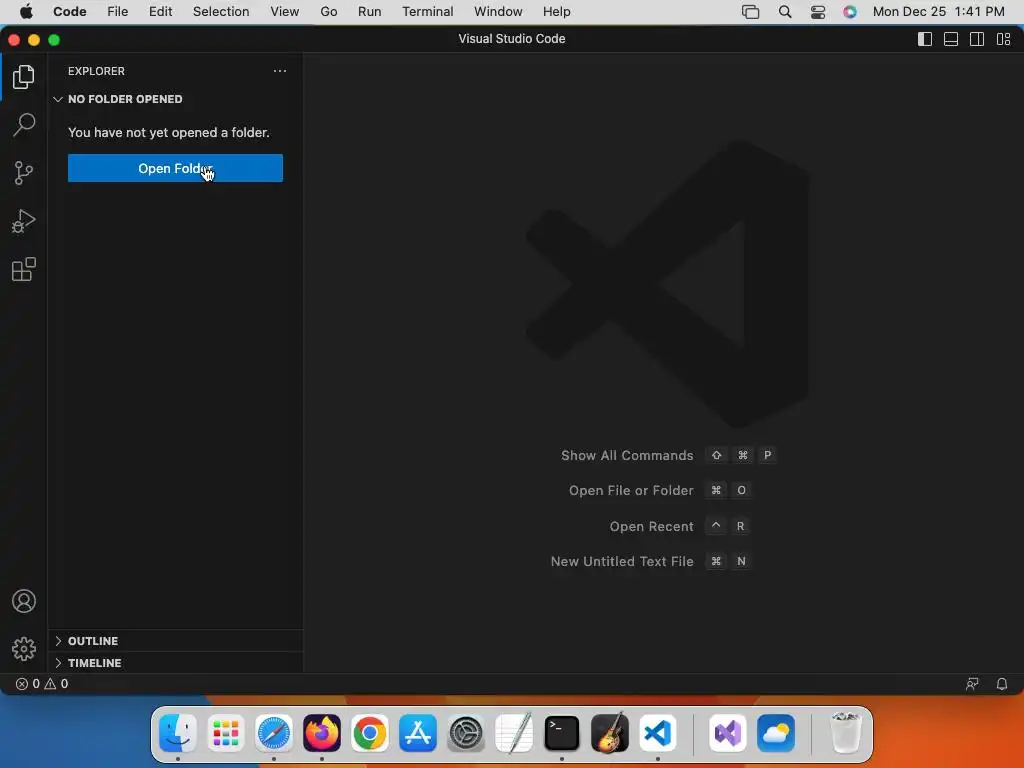Open the Manage gear icon

[x=24, y=648]
